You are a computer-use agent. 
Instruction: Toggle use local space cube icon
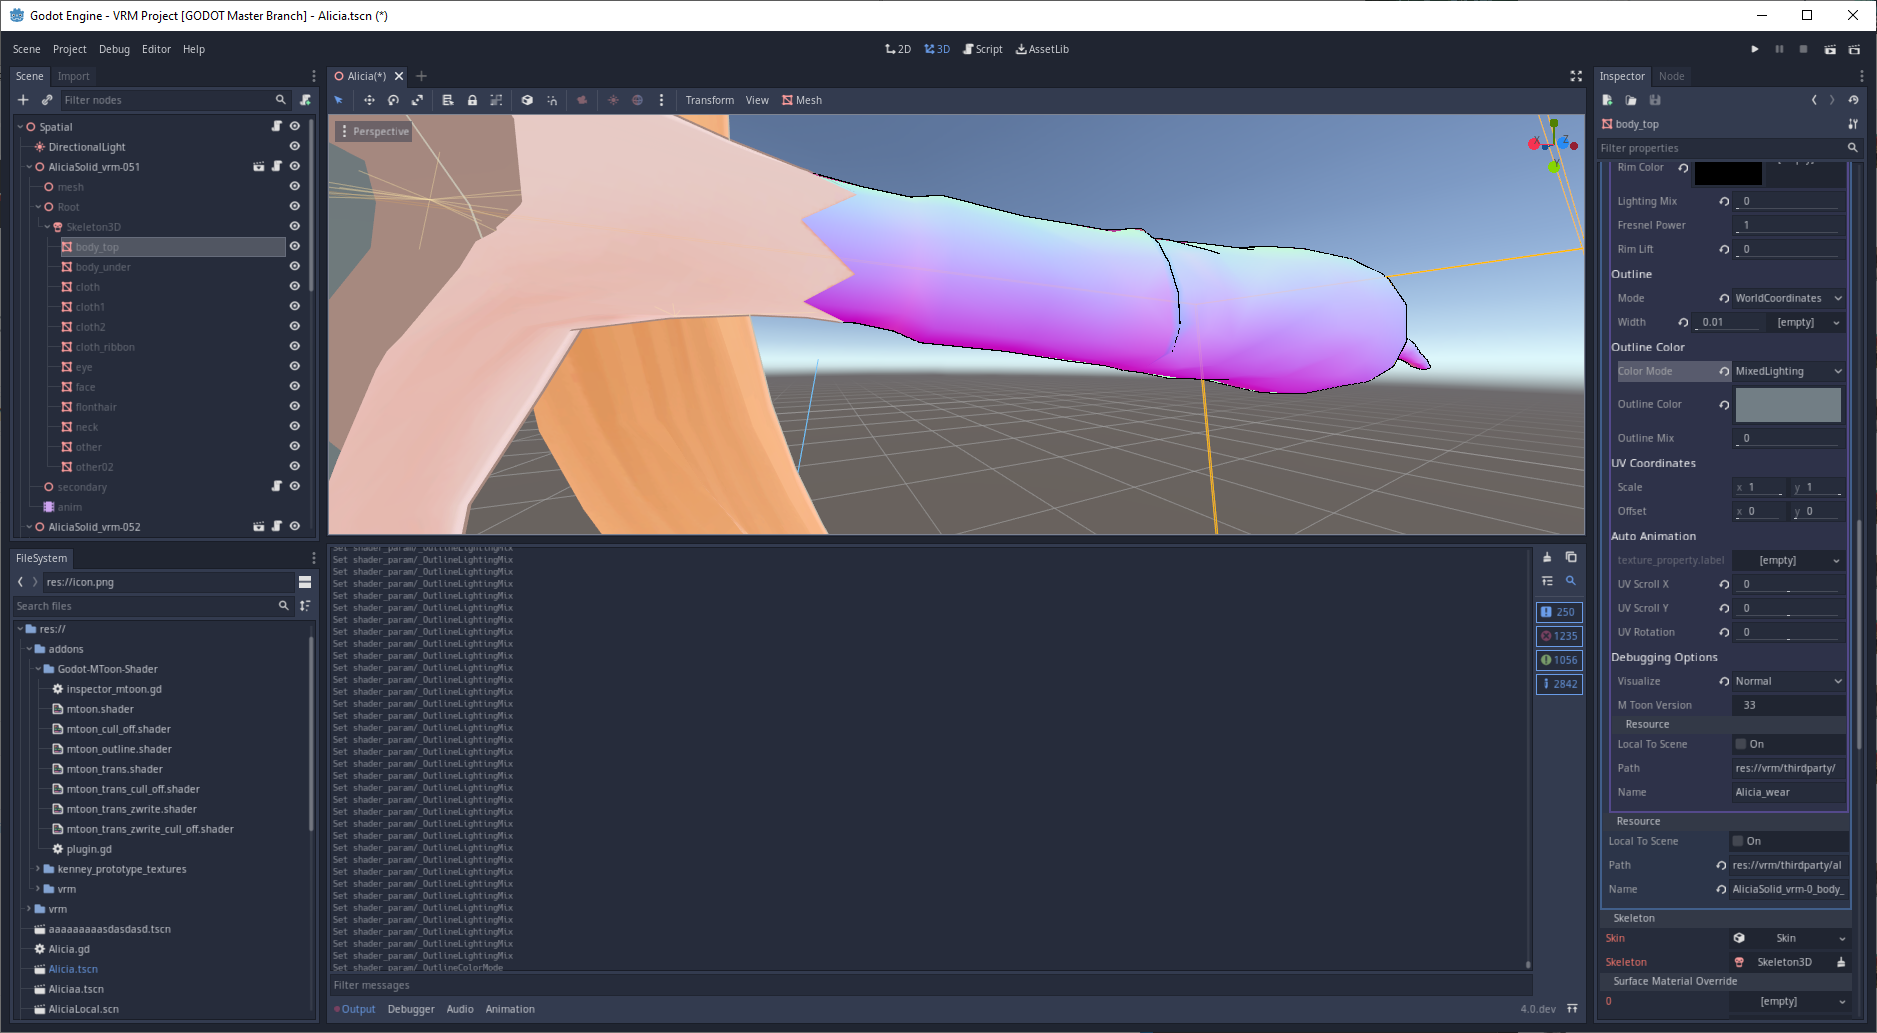(527, 100)
